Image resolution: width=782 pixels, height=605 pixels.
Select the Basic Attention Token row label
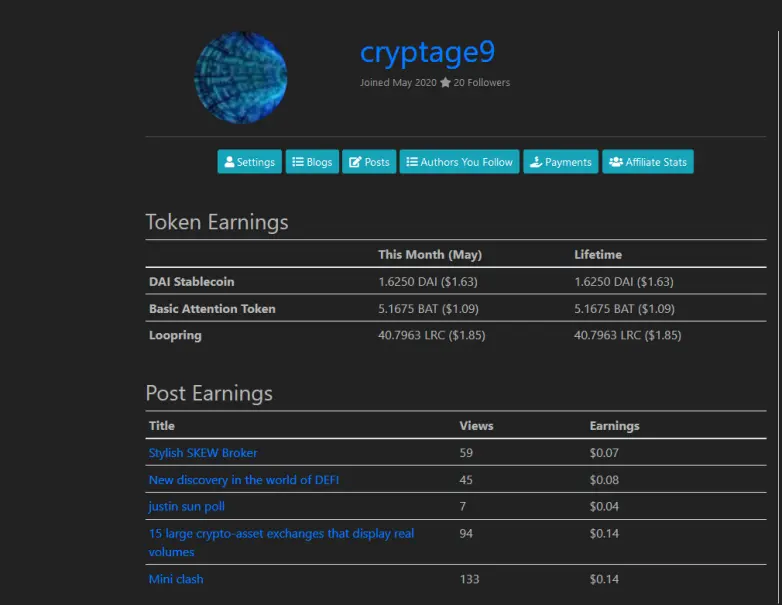[x=212, y=308]
